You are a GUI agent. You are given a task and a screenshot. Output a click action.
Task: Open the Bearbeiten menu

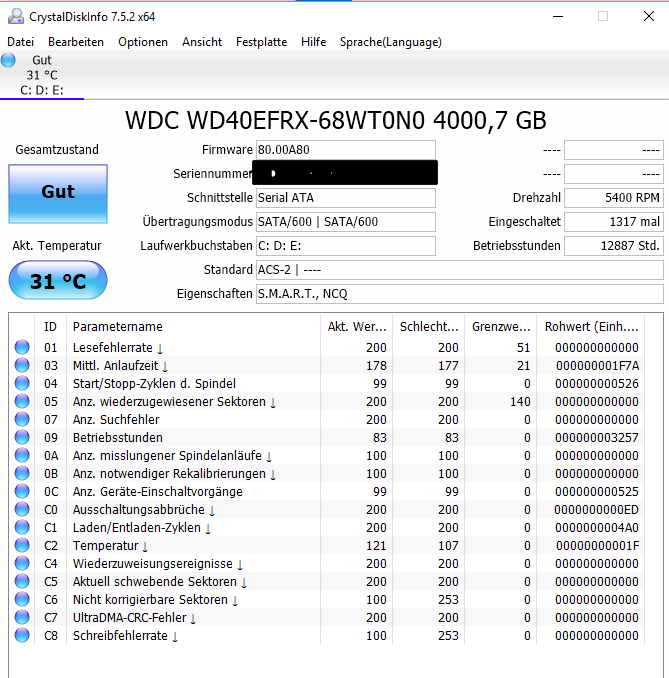tap(76, 42)
